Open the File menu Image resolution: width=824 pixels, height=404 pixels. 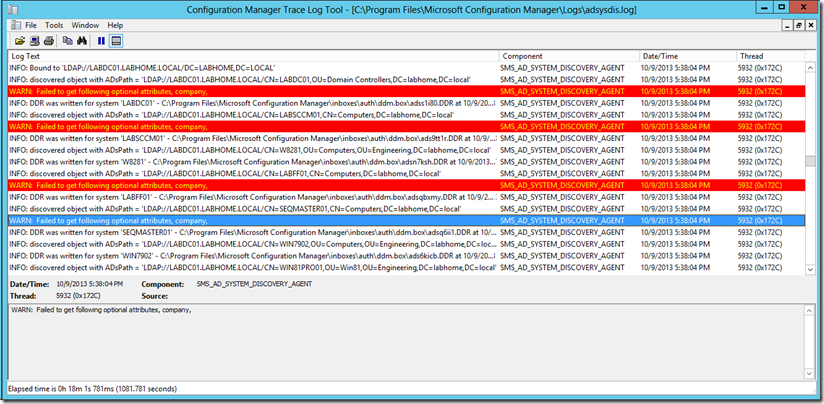(x=31, y=25)
